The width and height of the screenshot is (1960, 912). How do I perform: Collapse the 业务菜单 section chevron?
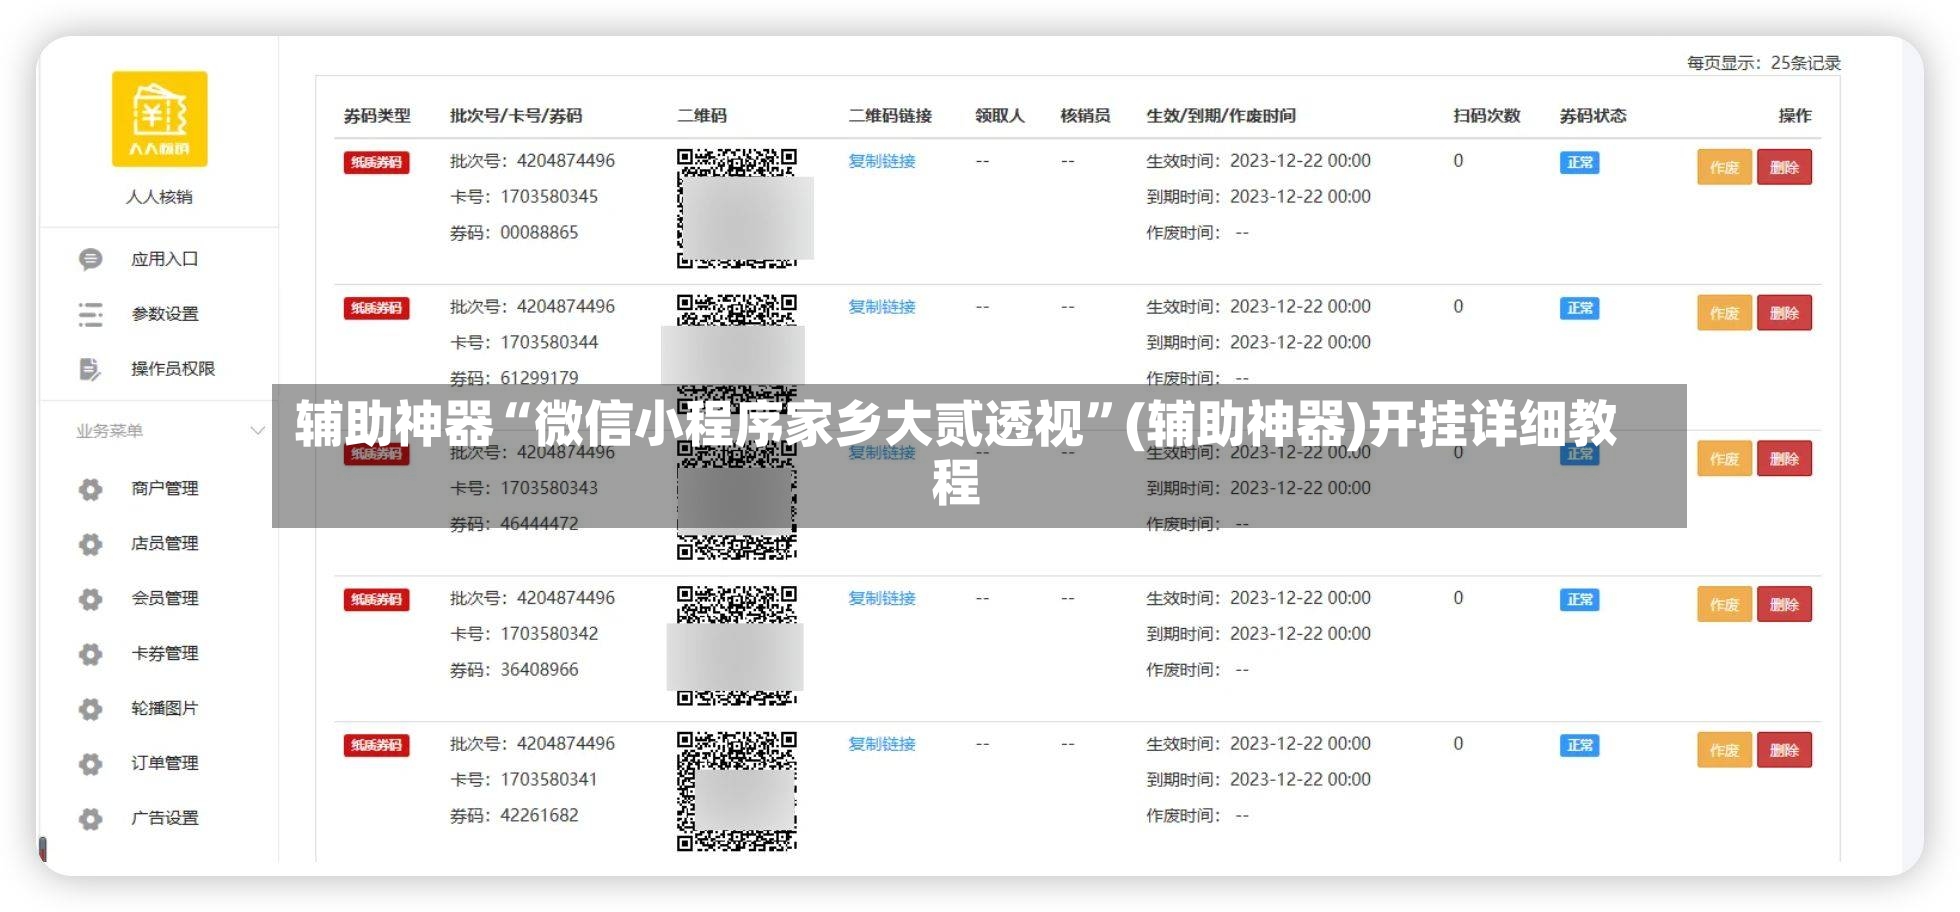tap(257, 431)
